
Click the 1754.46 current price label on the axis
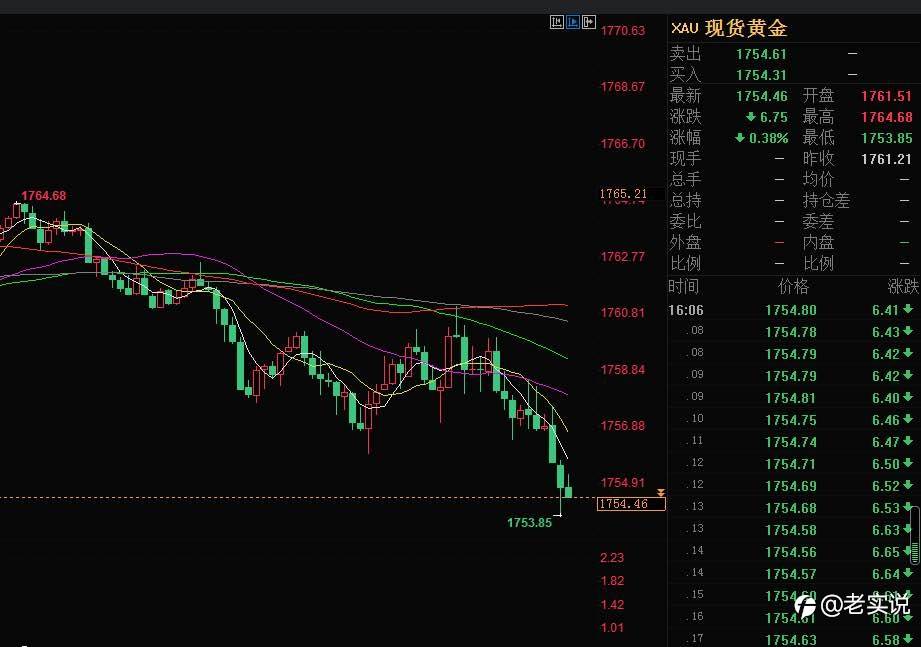coord(631,504)
